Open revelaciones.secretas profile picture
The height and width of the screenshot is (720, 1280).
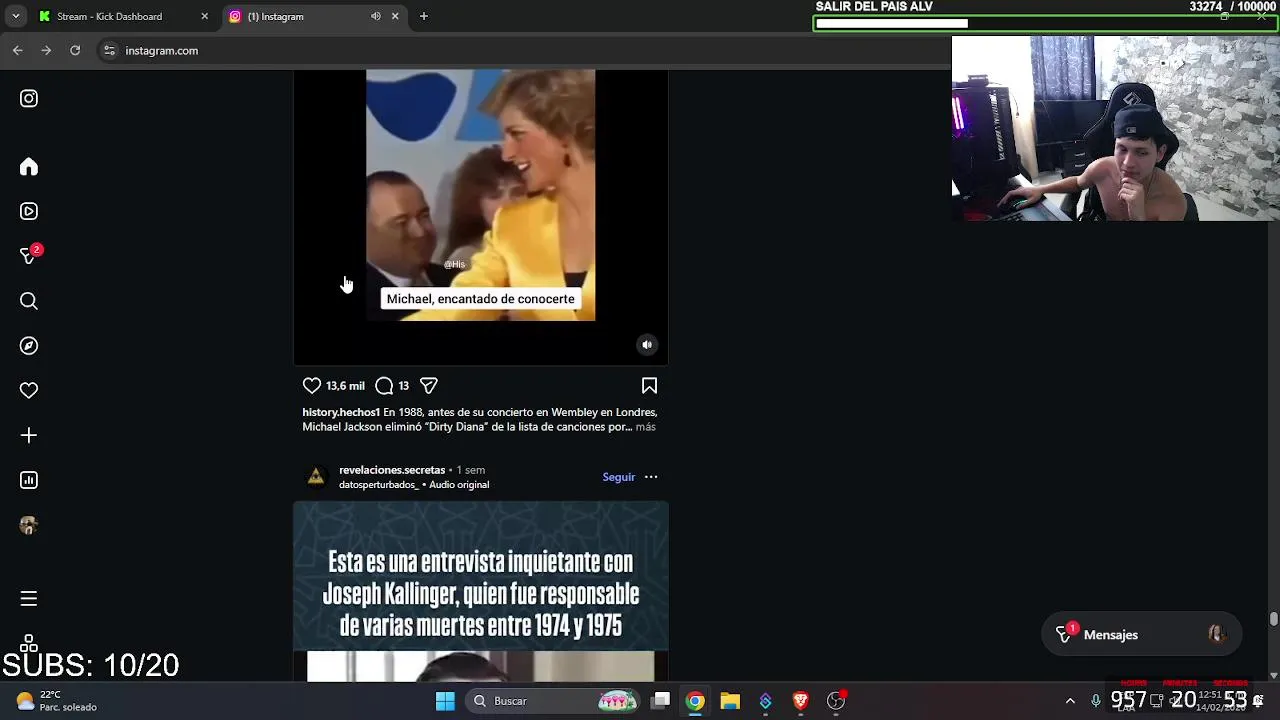tap(316, 477)
